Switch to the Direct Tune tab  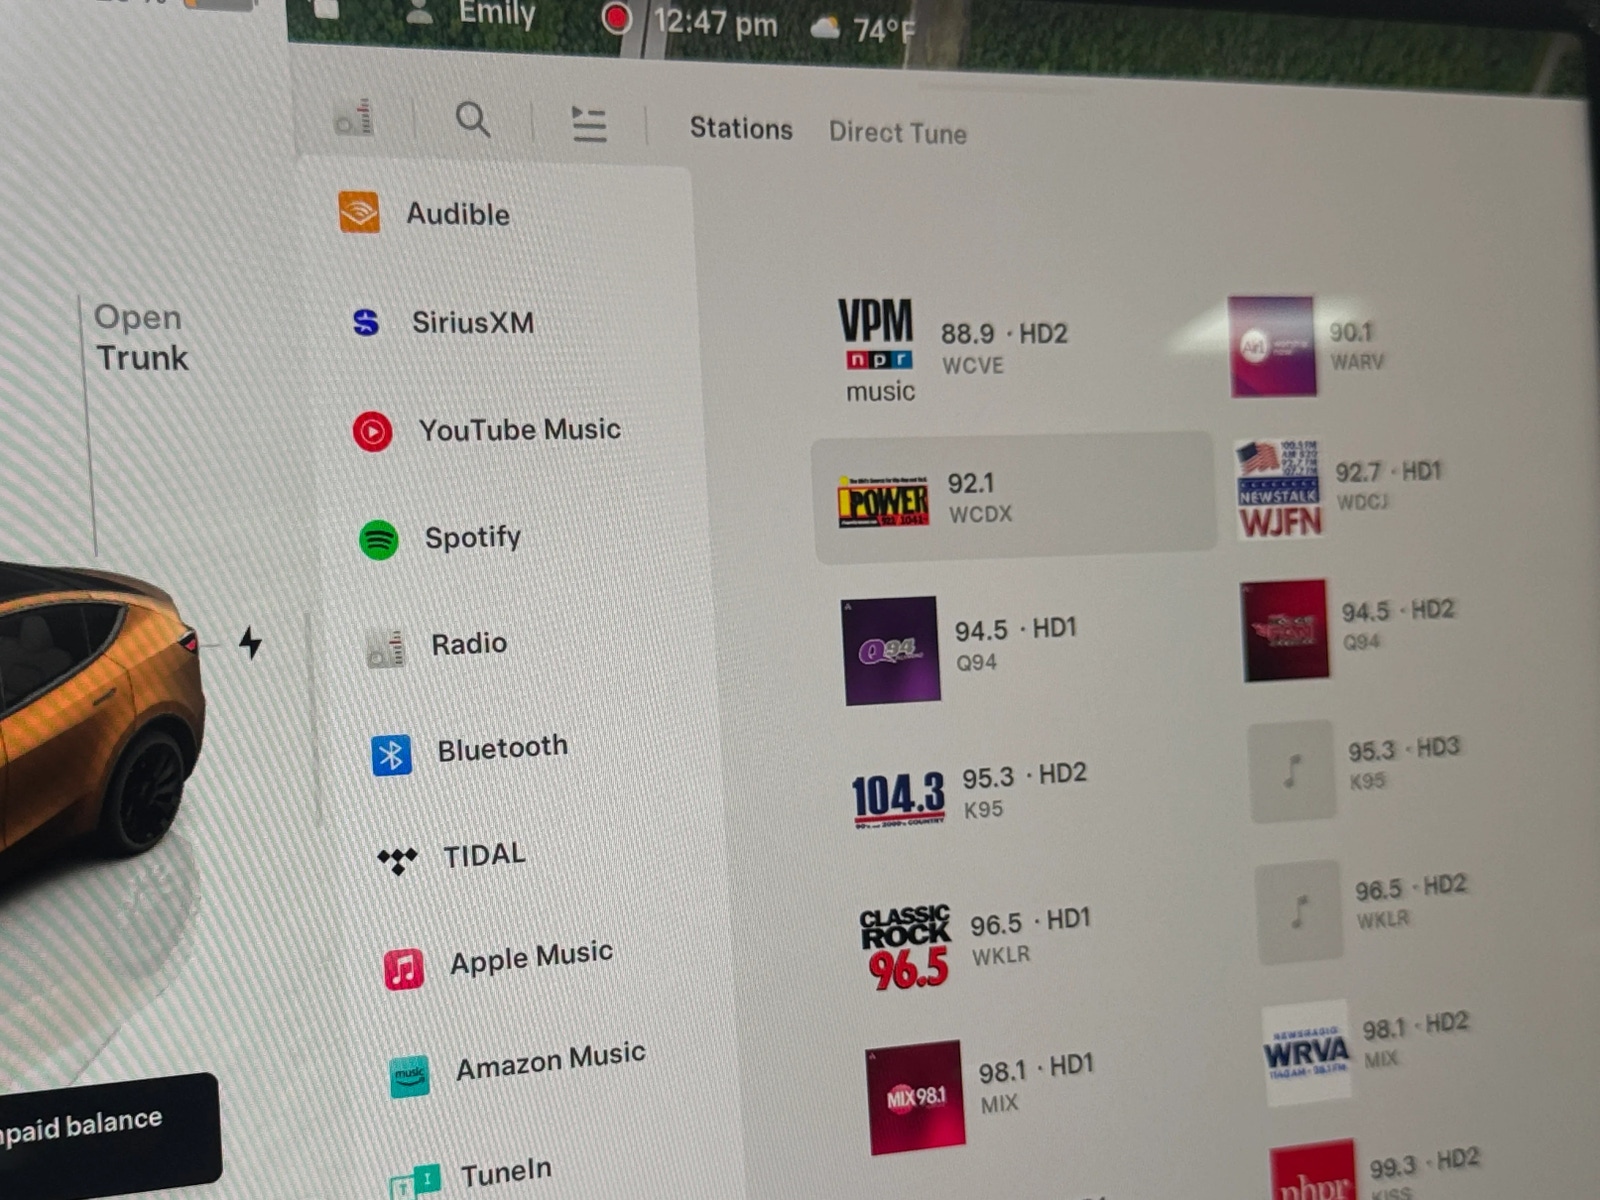click(898, 133)
